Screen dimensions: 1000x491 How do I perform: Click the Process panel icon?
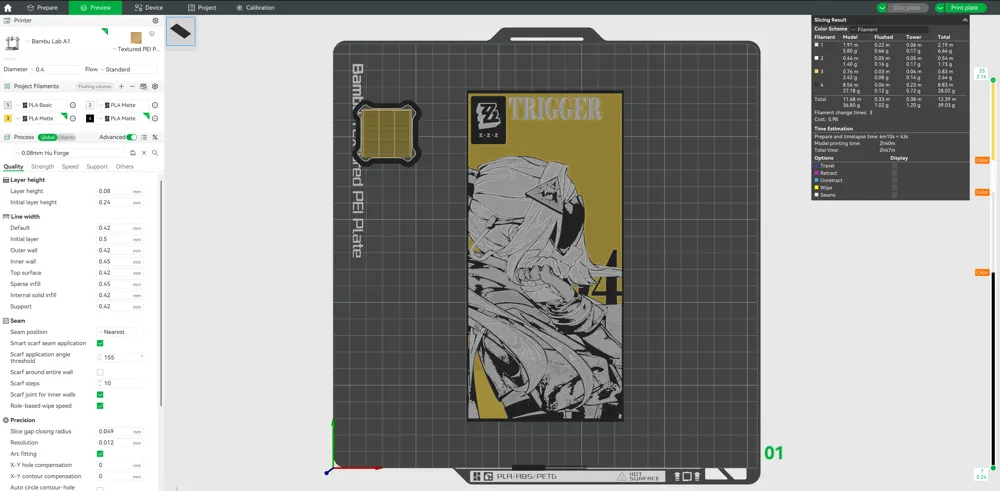click(8, 137)
